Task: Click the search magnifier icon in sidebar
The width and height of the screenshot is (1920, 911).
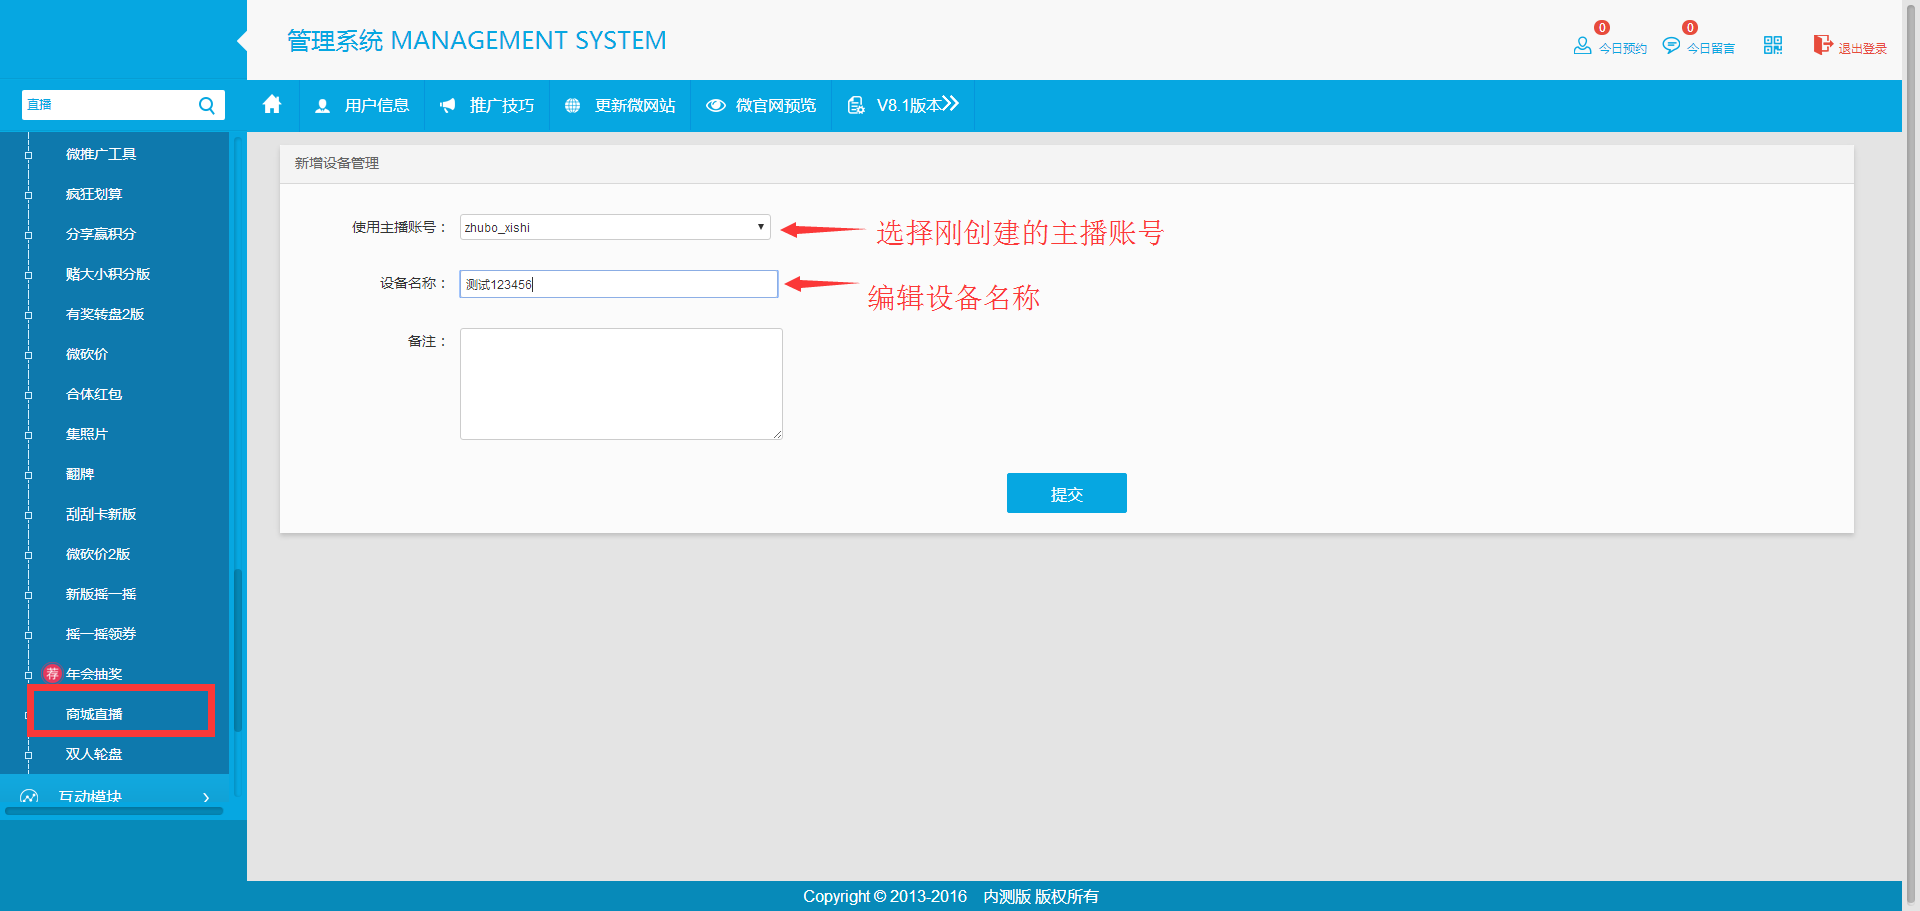Action: [x=207, y=105]
